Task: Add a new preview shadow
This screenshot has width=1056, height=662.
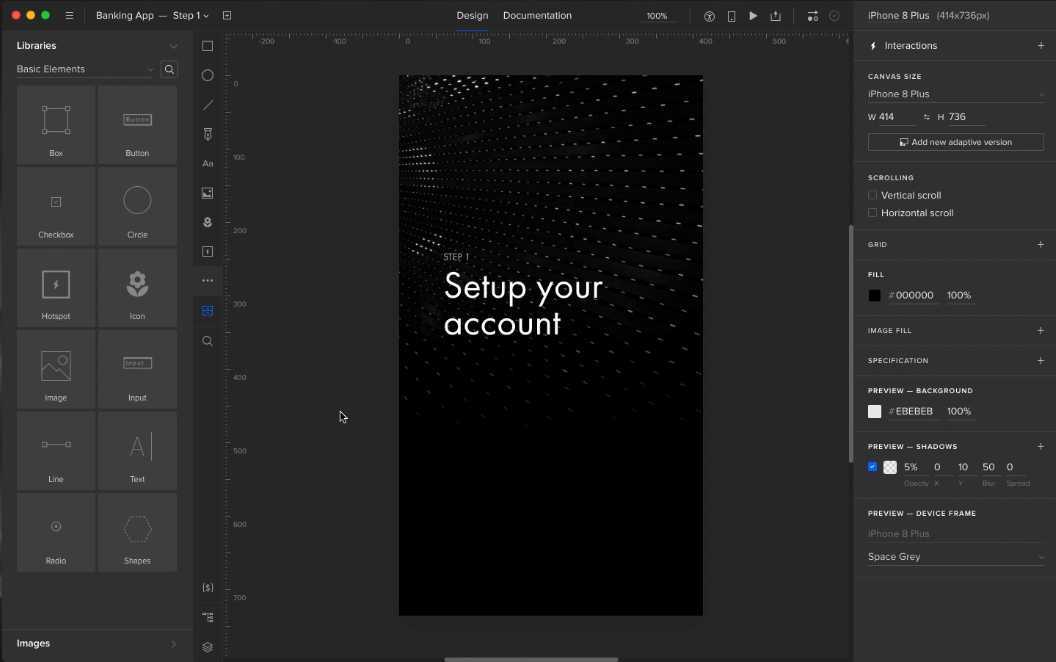Action: (1041, 446)
